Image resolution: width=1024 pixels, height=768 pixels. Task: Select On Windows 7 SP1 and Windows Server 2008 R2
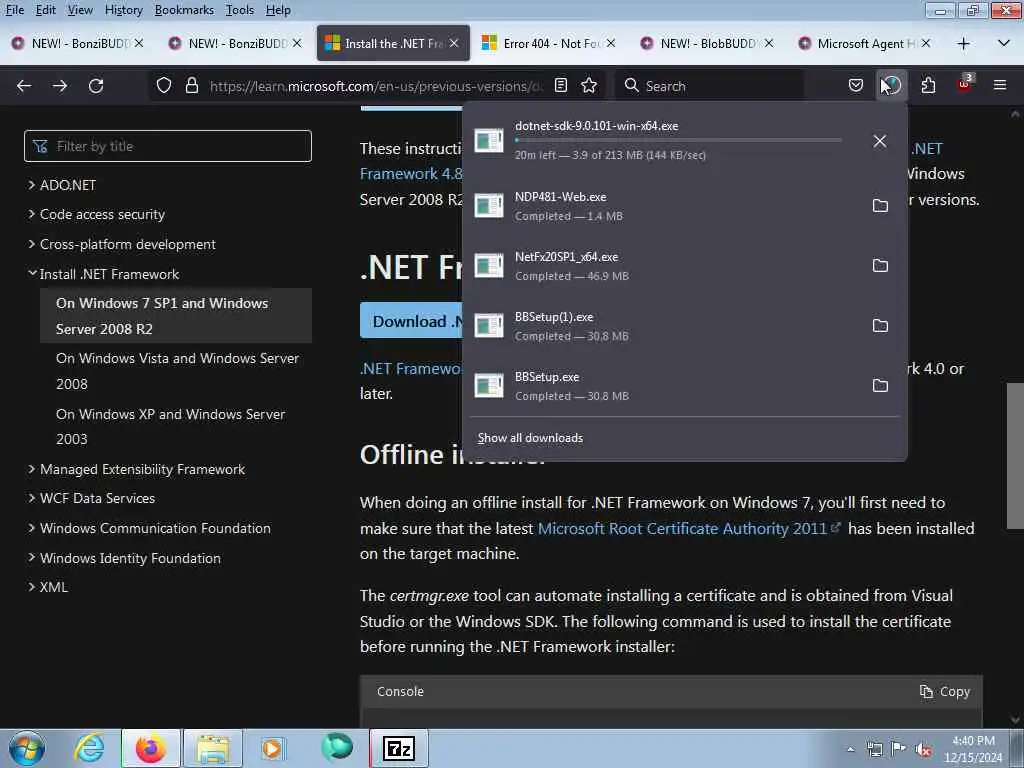176,316
